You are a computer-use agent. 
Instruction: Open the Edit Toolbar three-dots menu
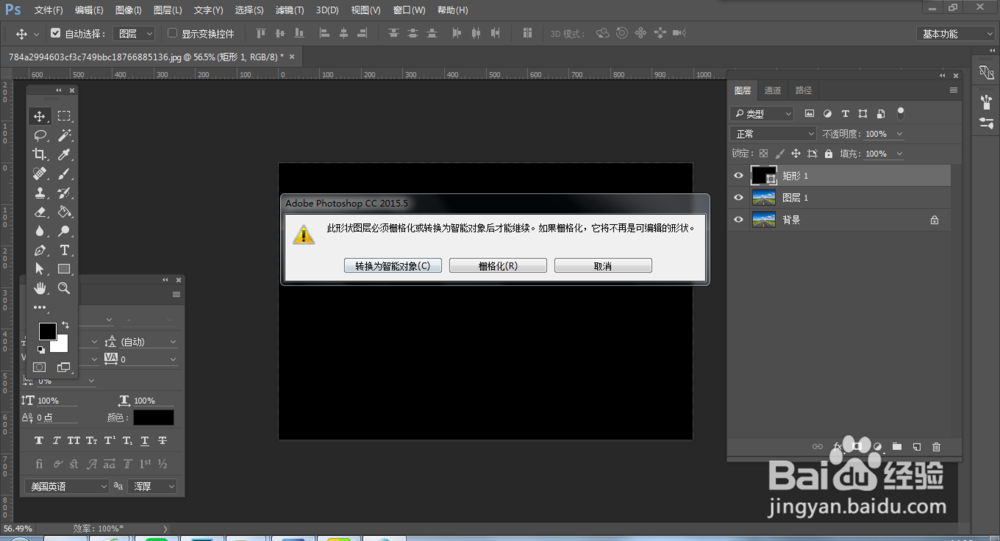click(x=40, y=308)
